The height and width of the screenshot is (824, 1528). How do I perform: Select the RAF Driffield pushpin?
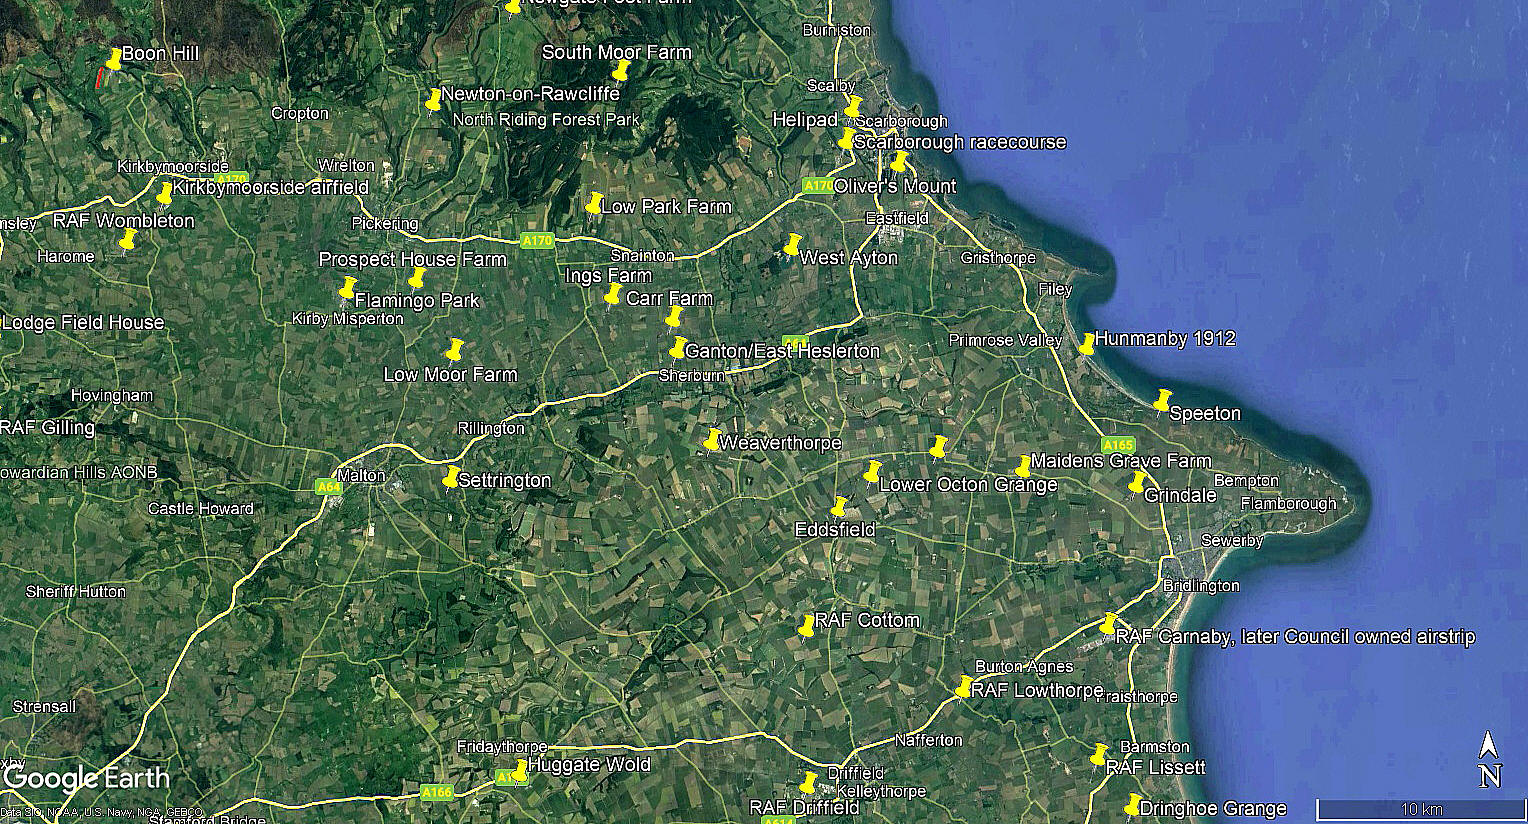click(x=809, y=782)
